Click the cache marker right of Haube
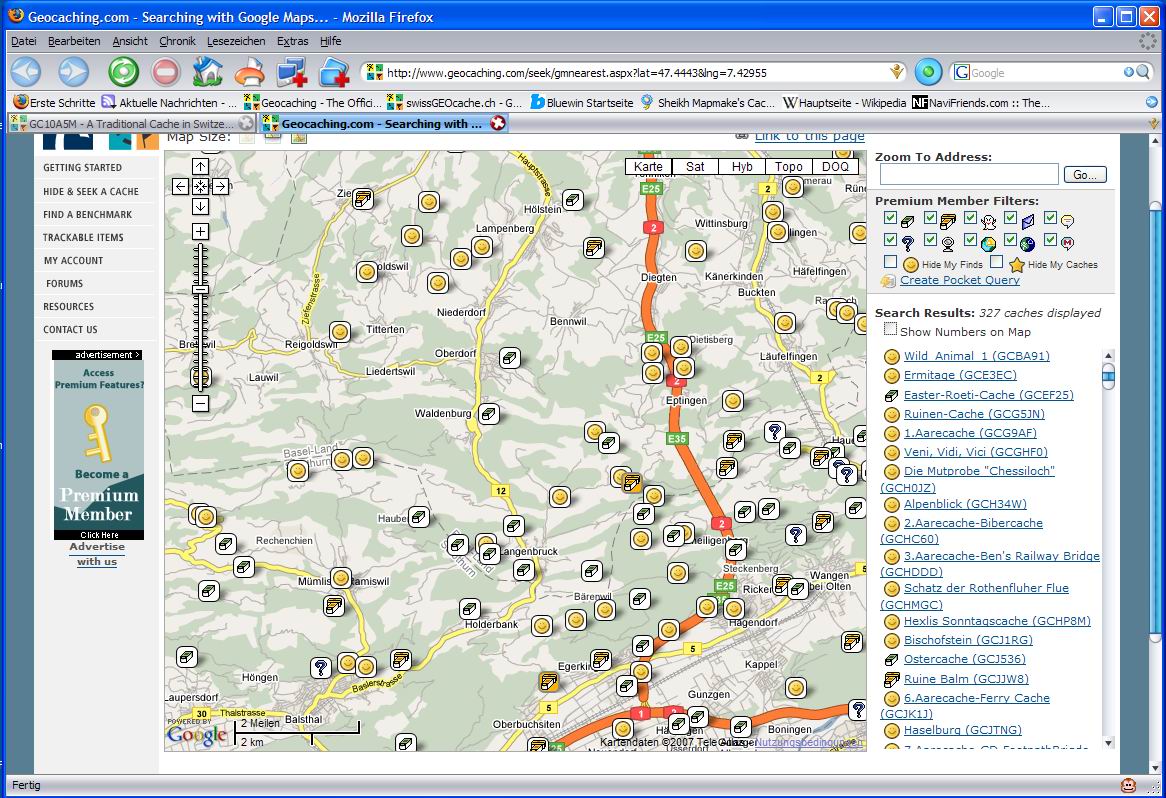Screen dimensions: 1166x798 pyautogui.click(x=419, y=517)
